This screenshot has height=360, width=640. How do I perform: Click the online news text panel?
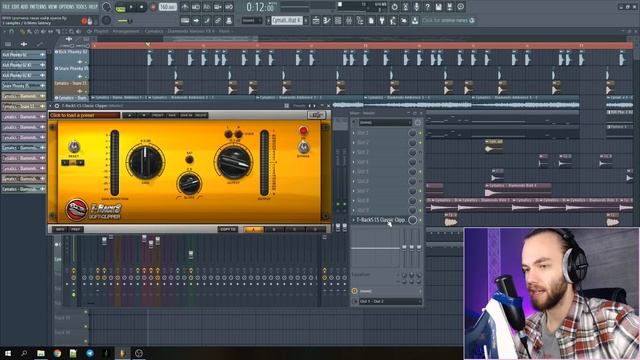point(448,20)
